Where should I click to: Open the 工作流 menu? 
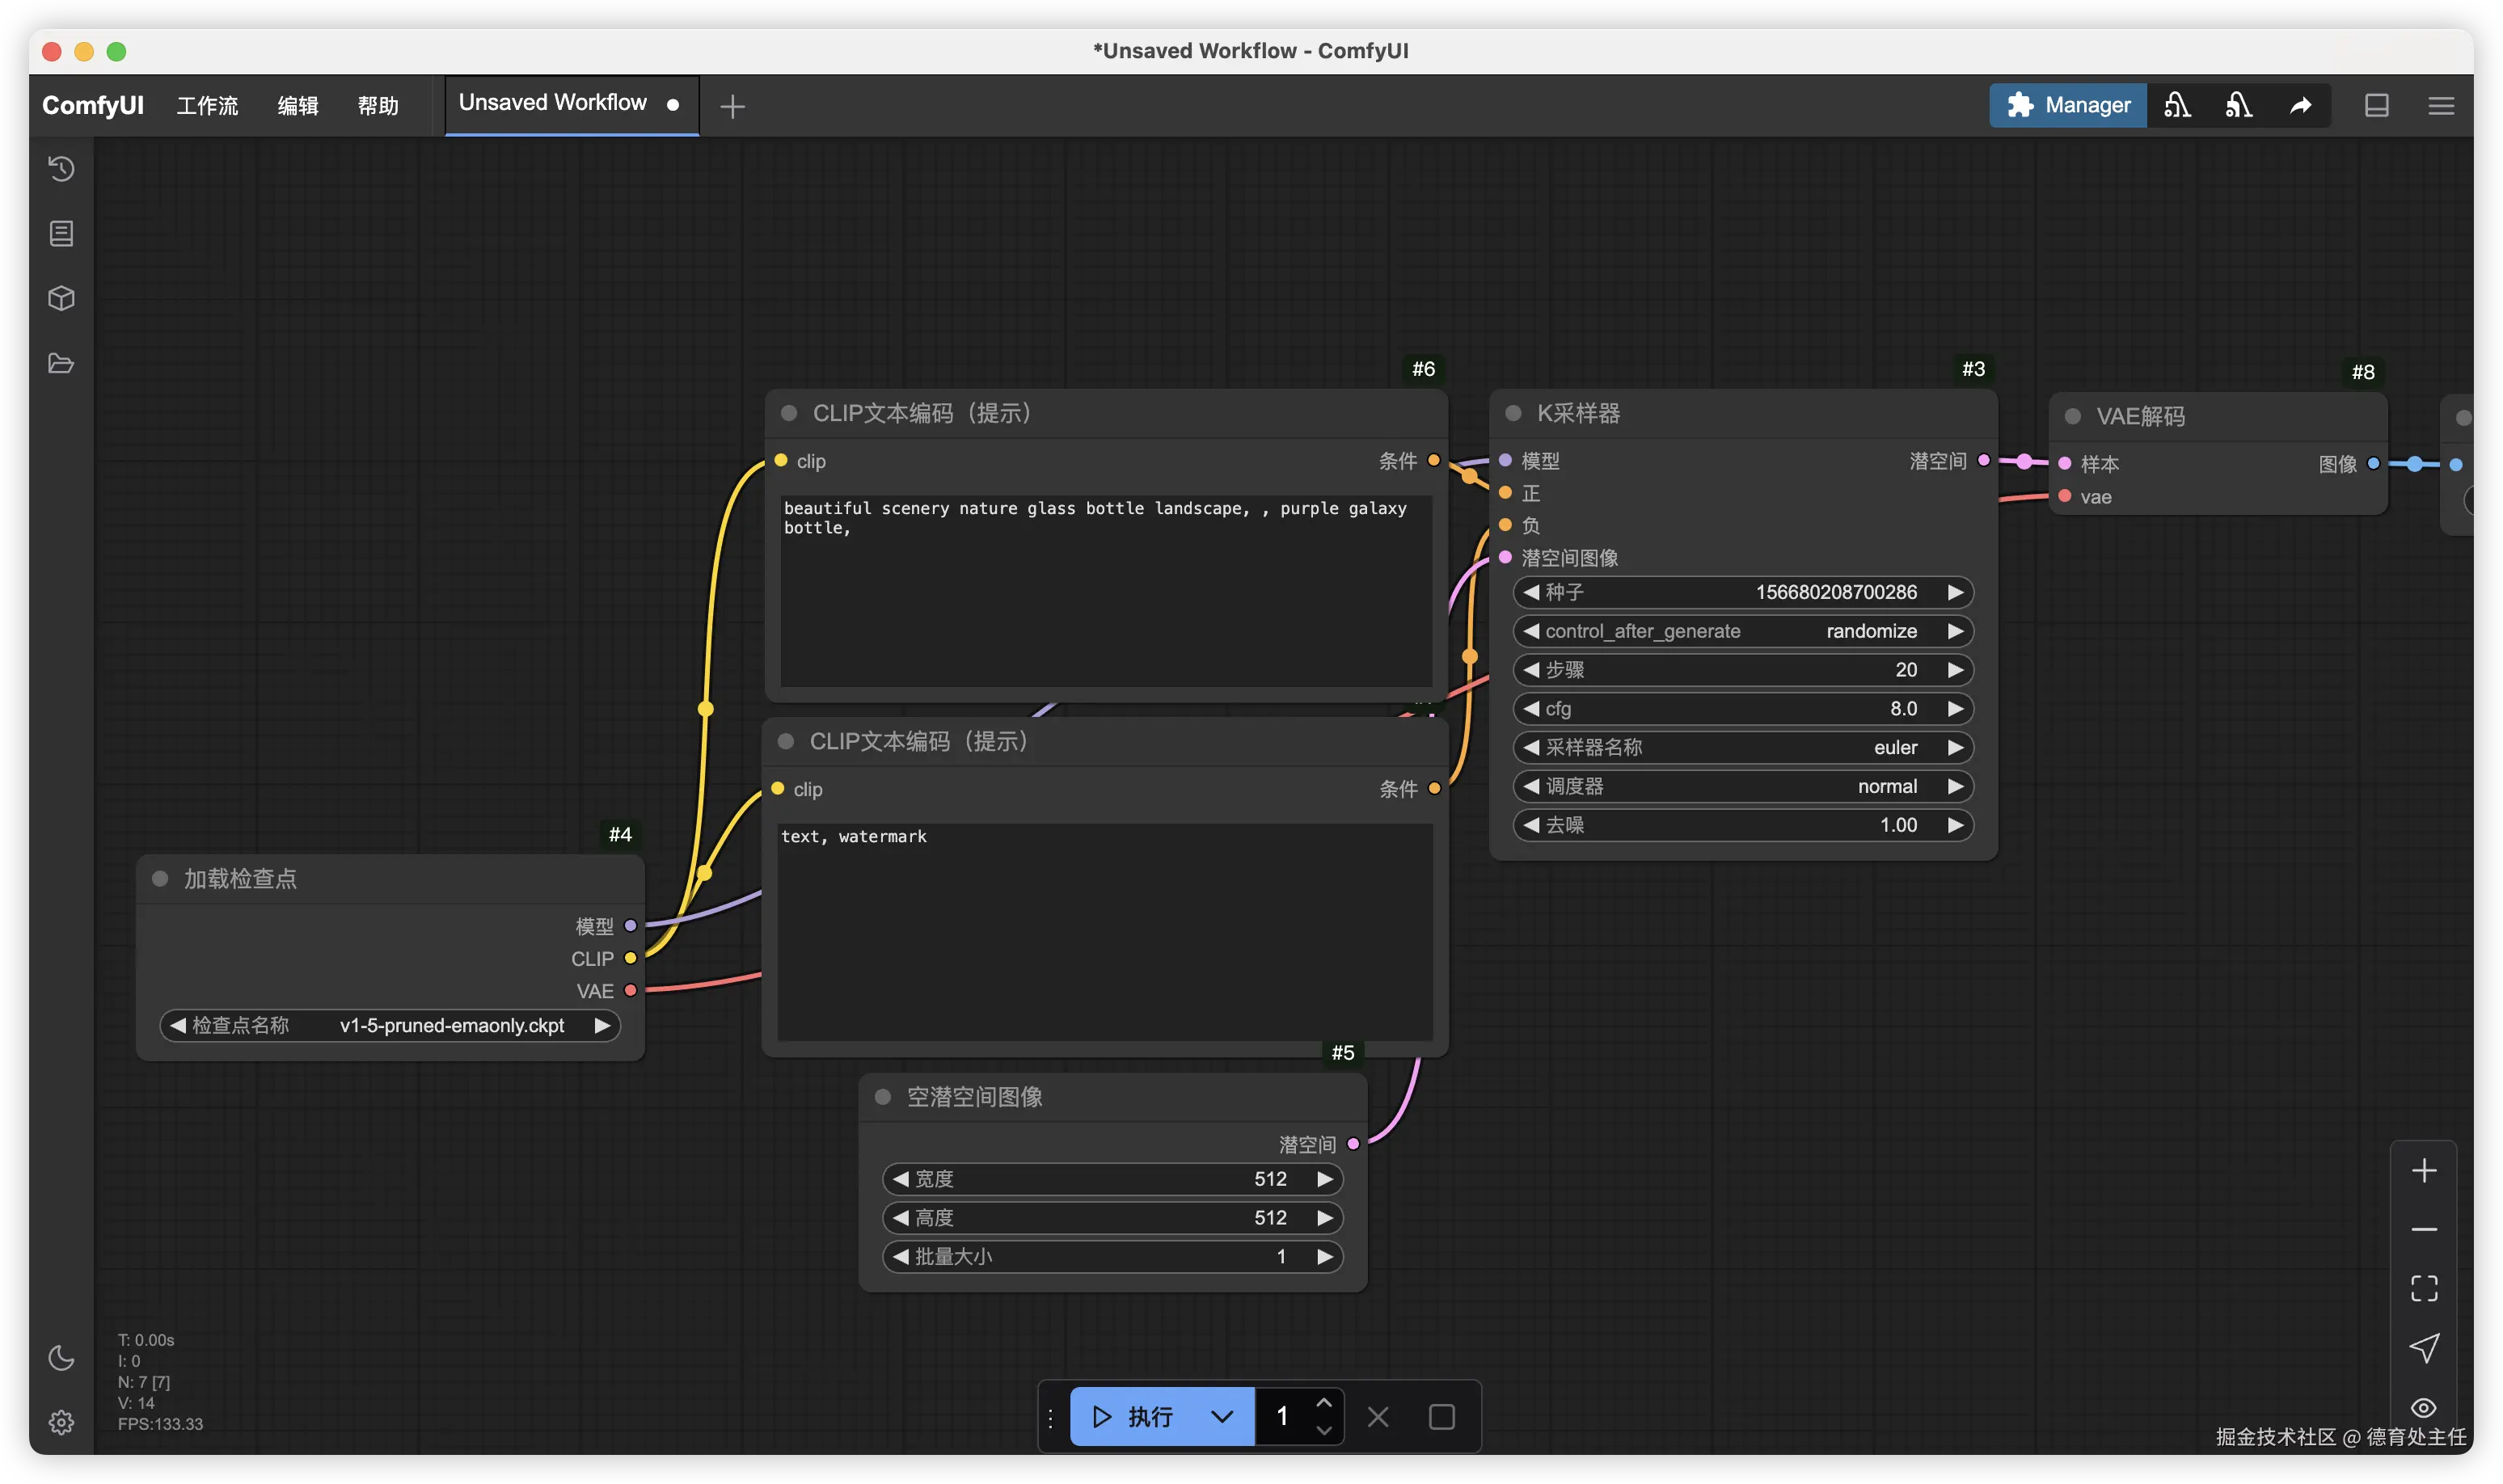point(207,105)
